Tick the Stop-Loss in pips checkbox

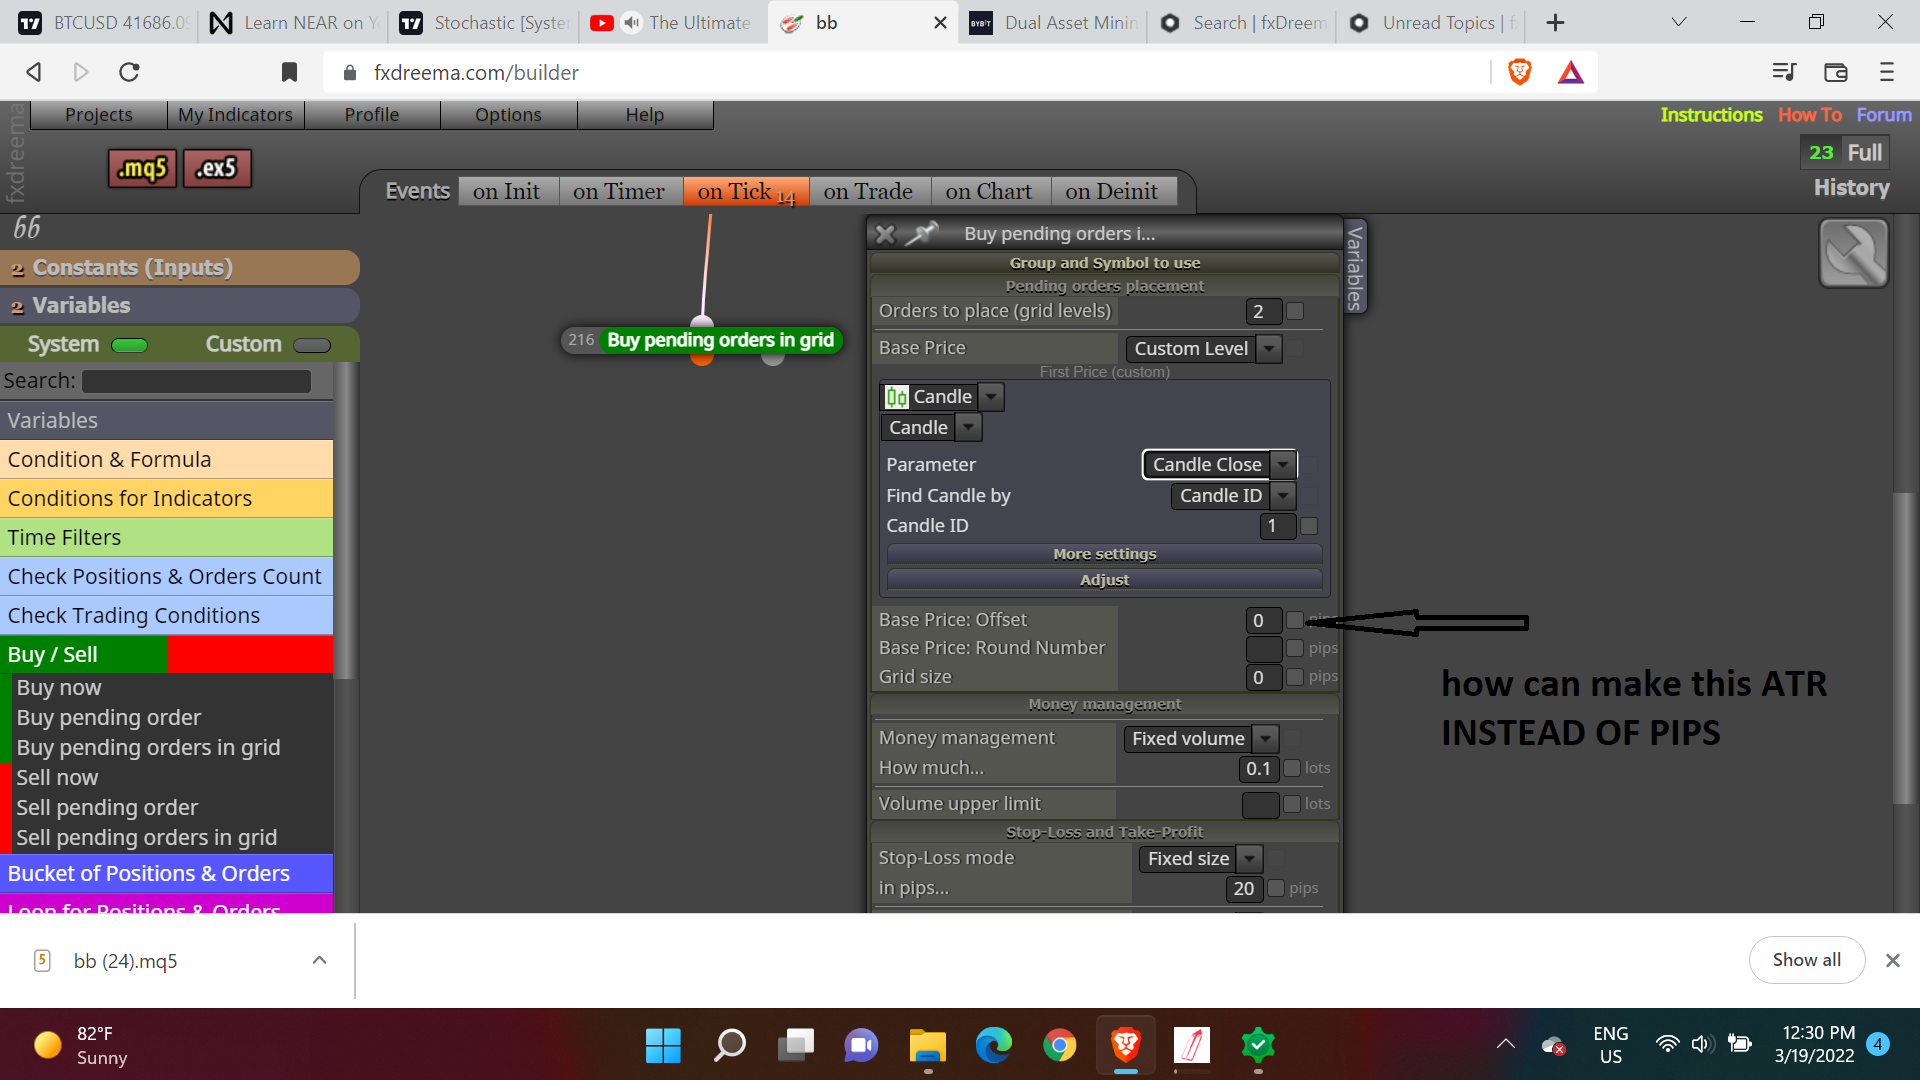(1276, 888)
